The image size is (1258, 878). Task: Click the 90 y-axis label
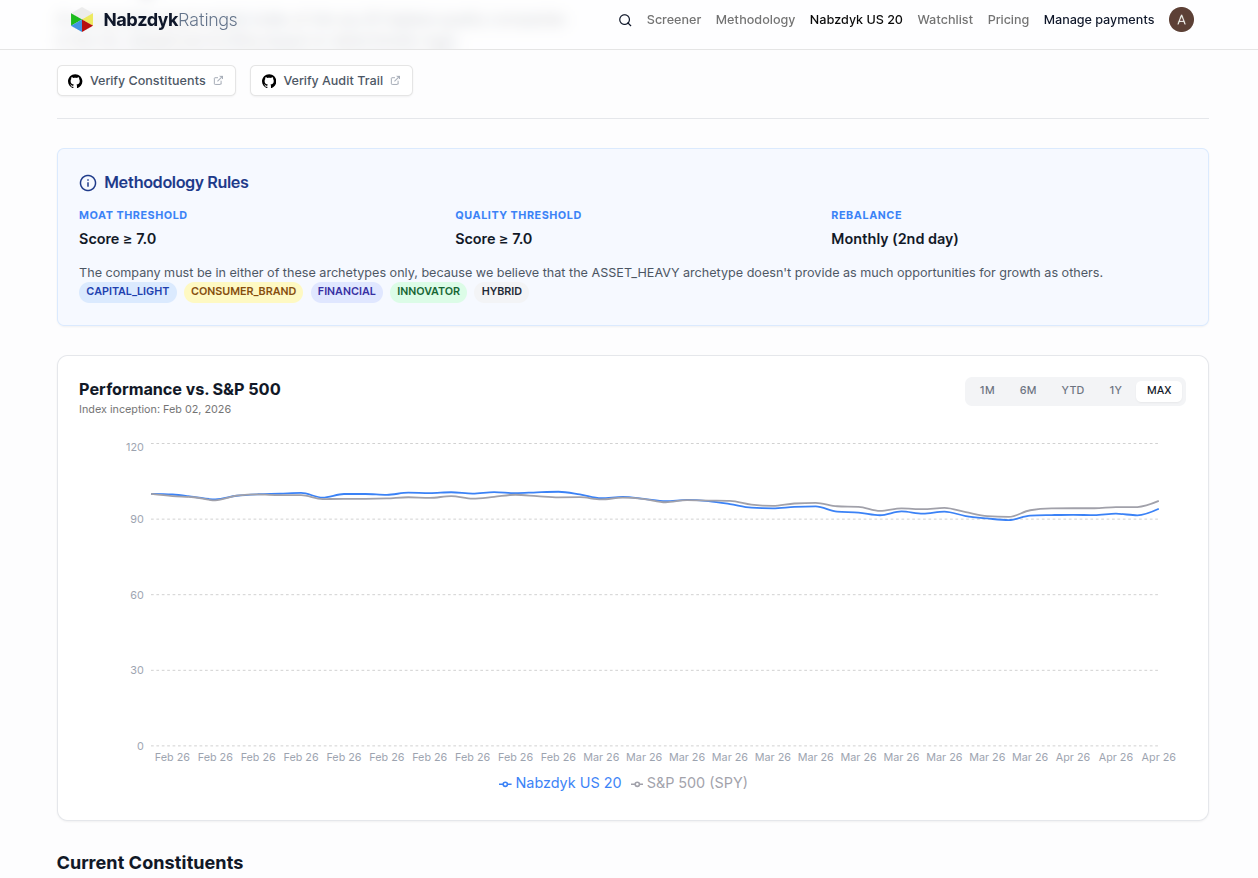tap(137, 519)
